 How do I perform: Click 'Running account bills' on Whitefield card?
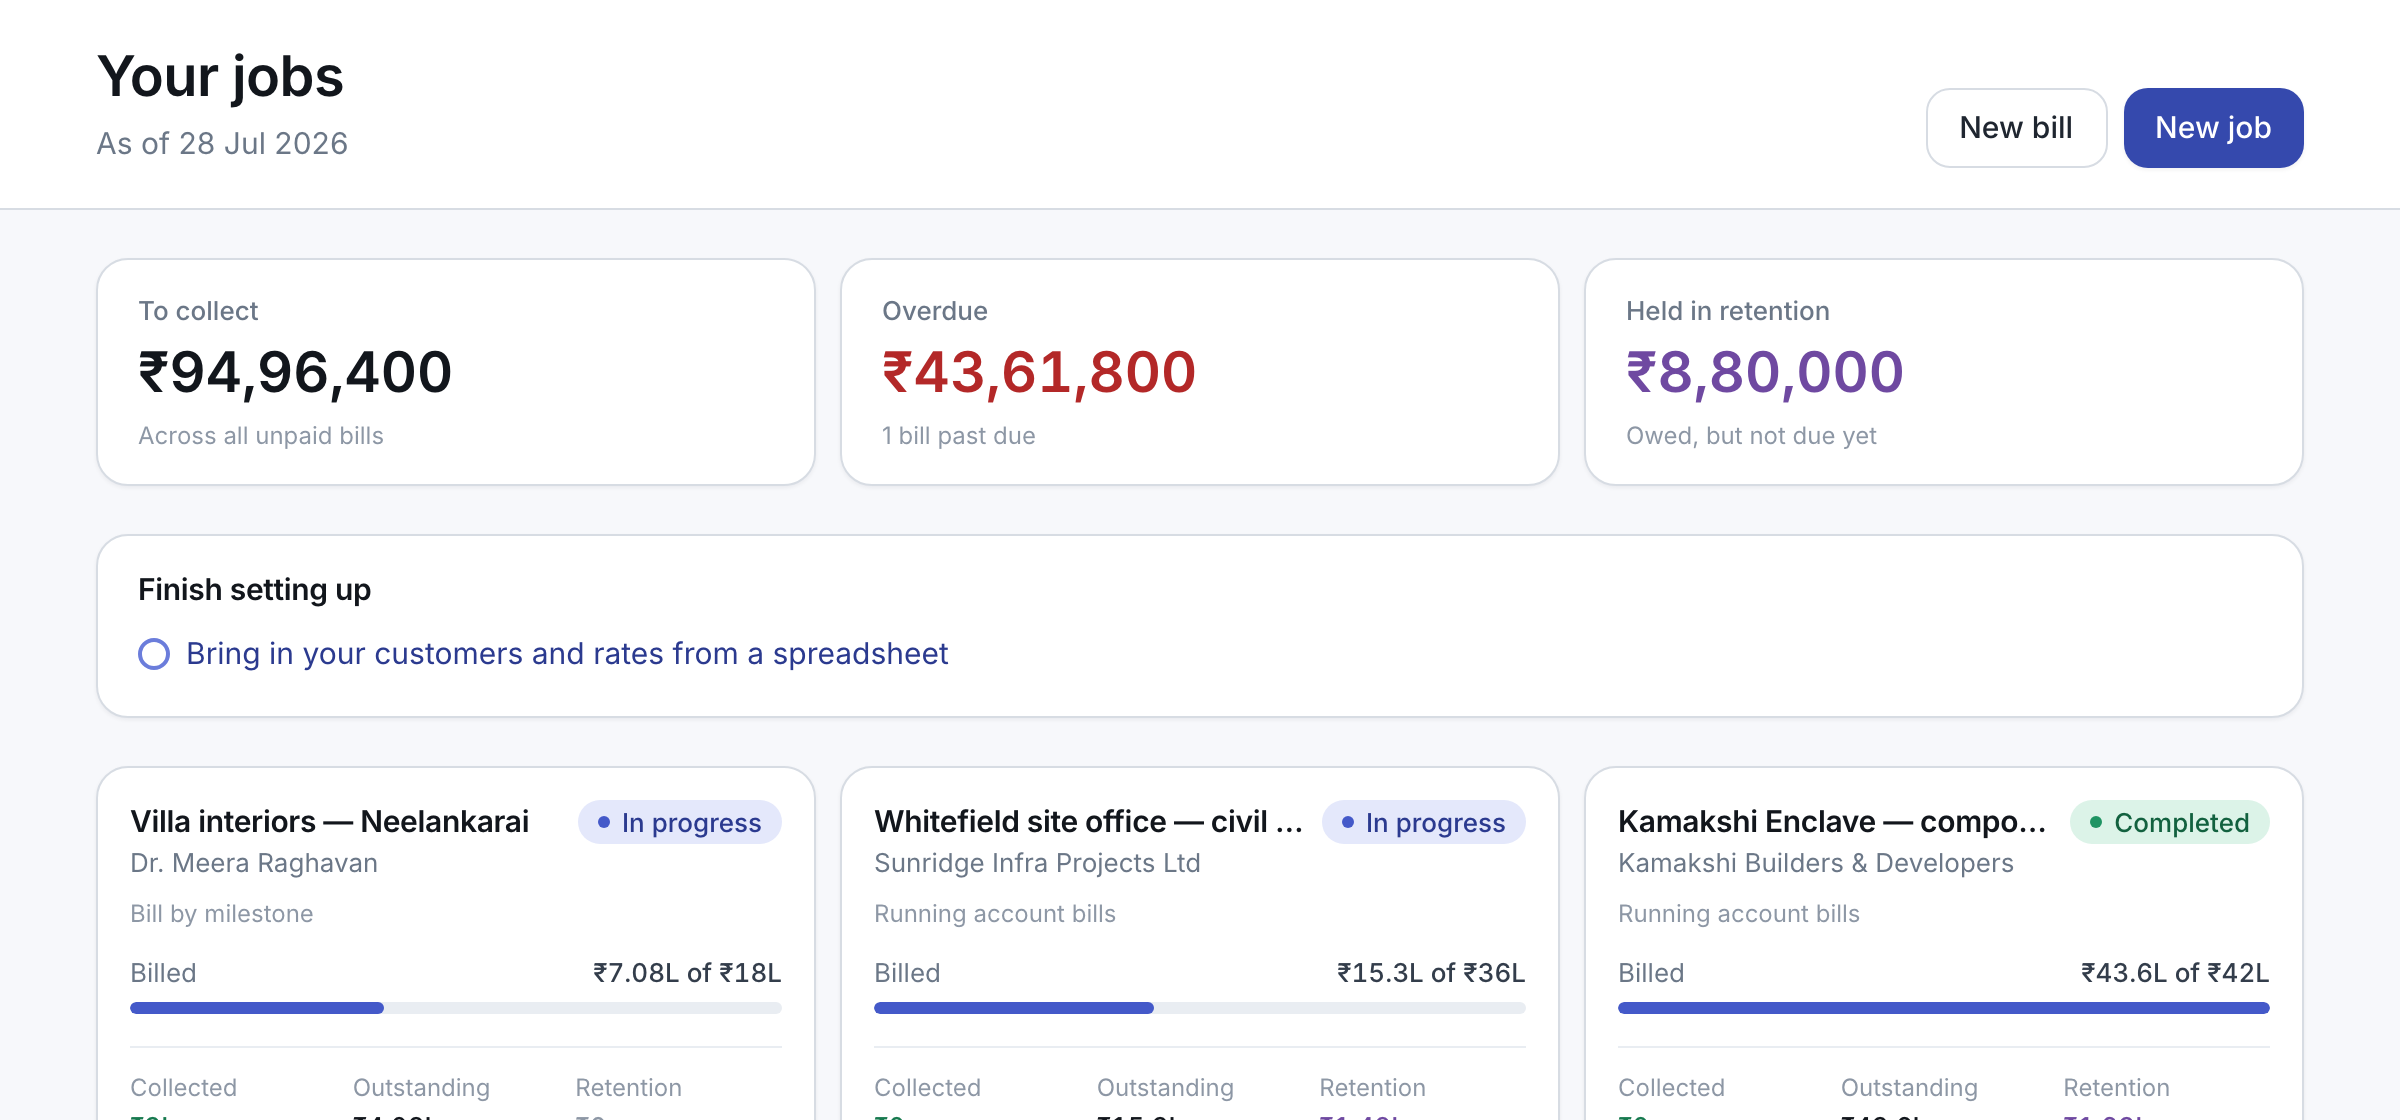[x=995, y=914]
